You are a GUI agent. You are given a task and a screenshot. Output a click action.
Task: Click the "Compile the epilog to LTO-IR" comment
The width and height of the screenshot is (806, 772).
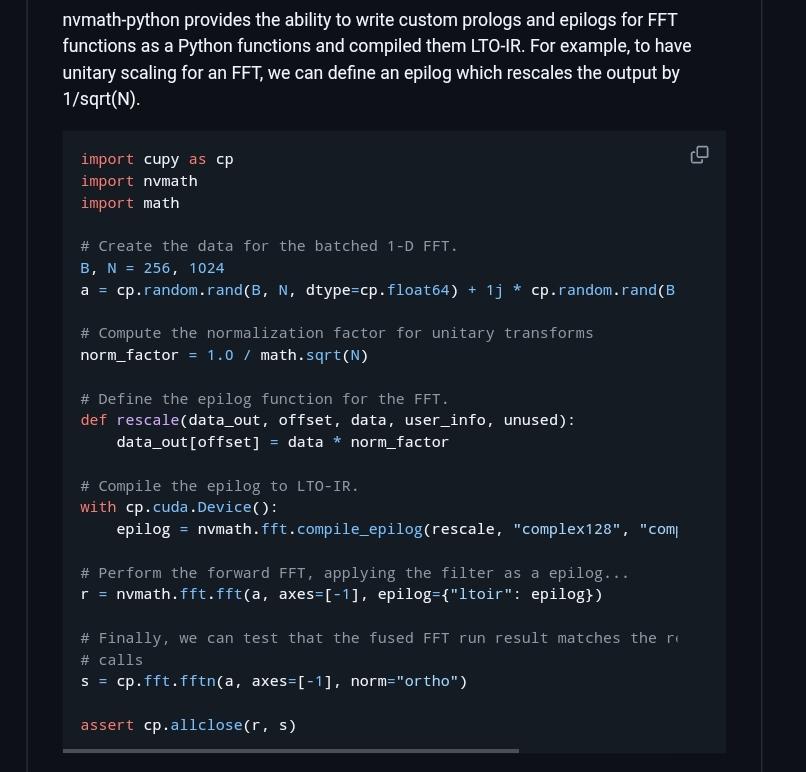pyautogui.click(x=219, y=486)
